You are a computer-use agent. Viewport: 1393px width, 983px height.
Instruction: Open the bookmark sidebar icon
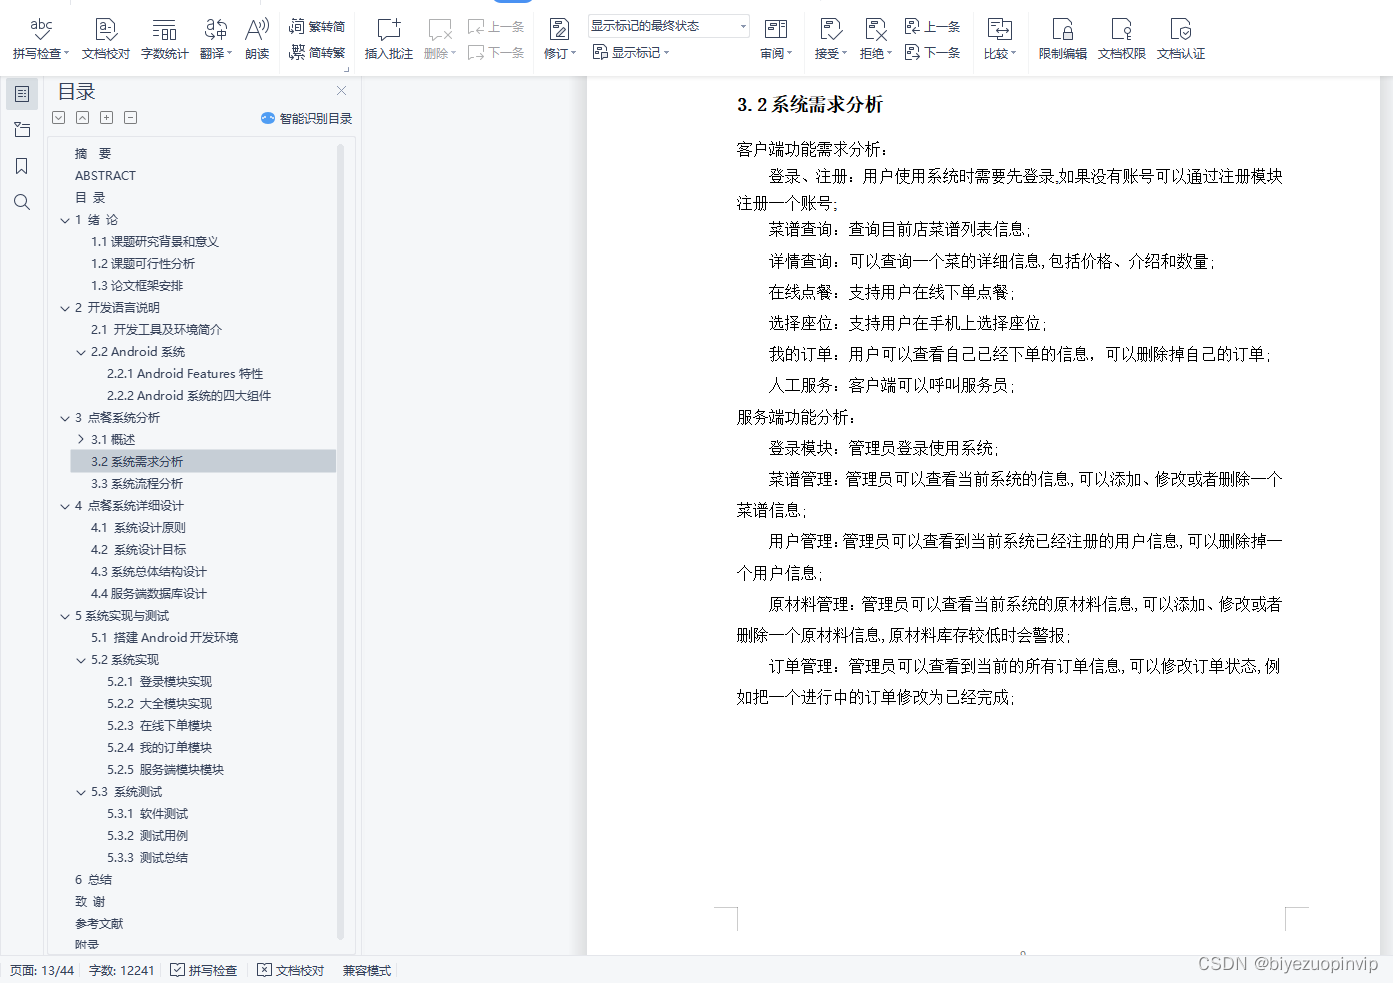(x=22, y=166)
